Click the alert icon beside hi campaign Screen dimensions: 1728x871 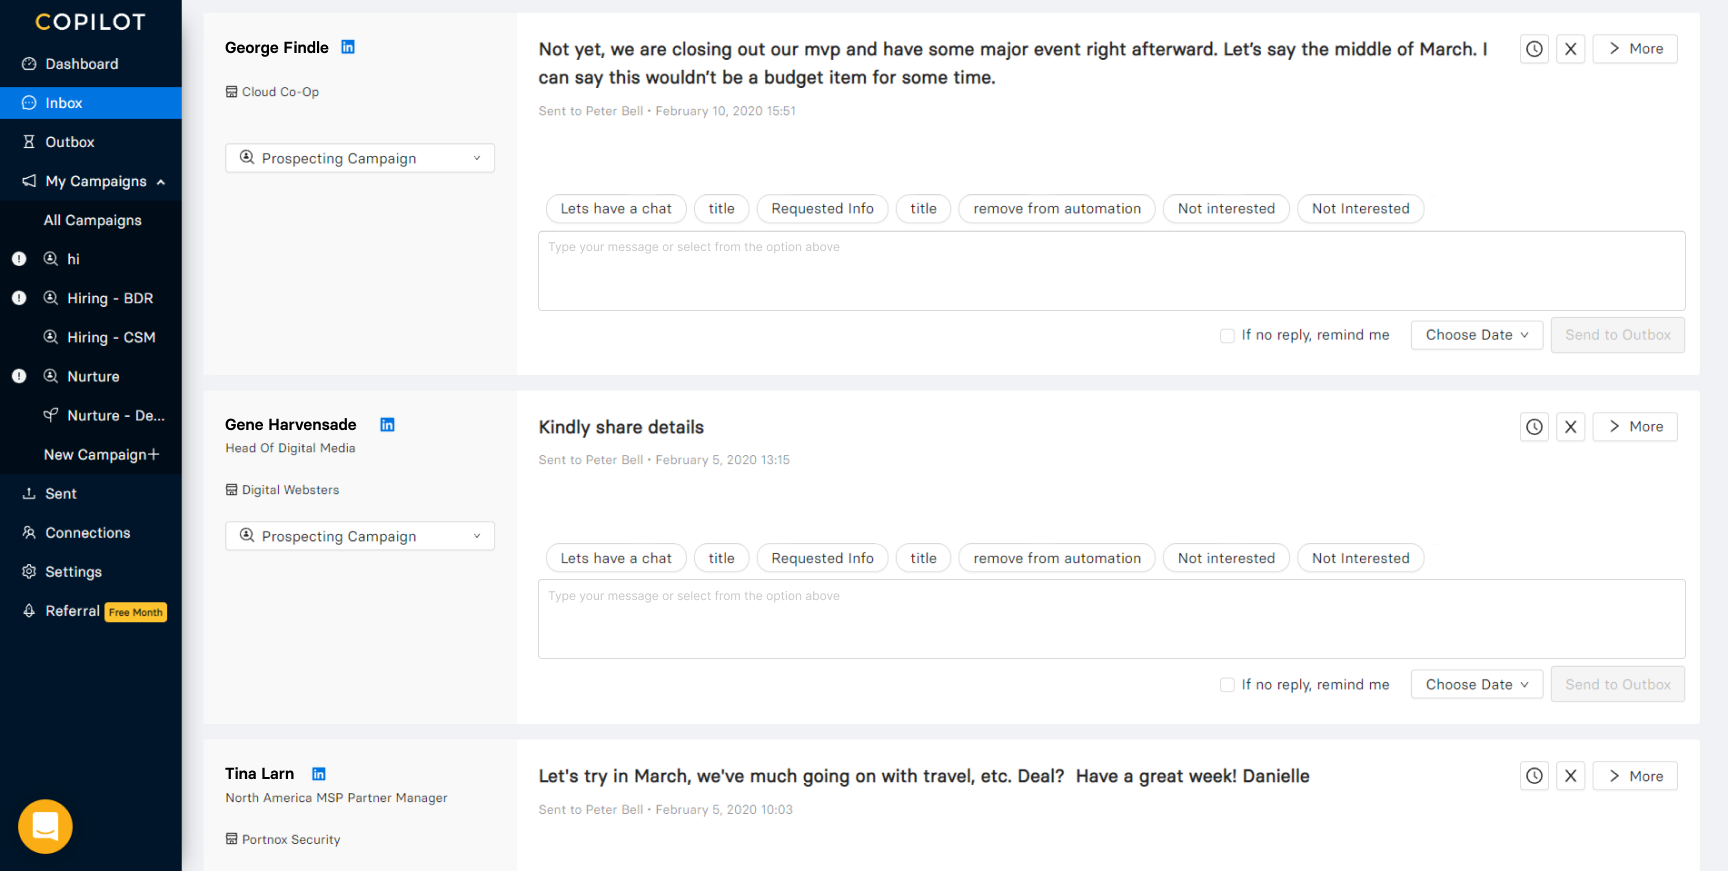pyautogui.click(x=19, y=259)
